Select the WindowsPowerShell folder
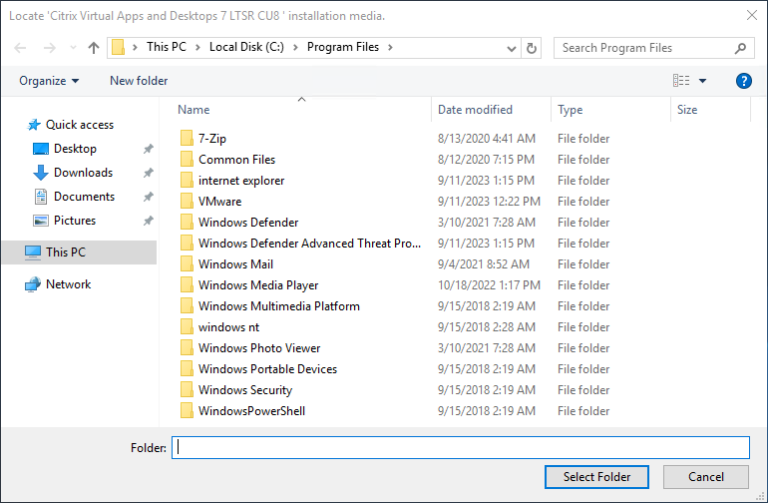Viewport: 768px width, 503px height. click(251, 411)
